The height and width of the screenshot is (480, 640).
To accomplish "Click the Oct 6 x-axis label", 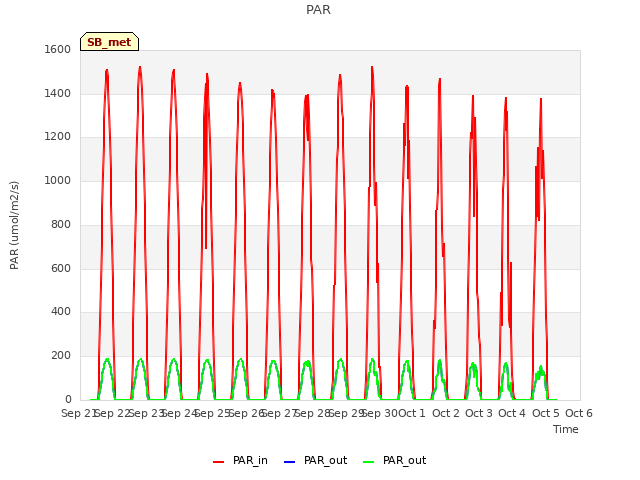I will click(579, 413).
